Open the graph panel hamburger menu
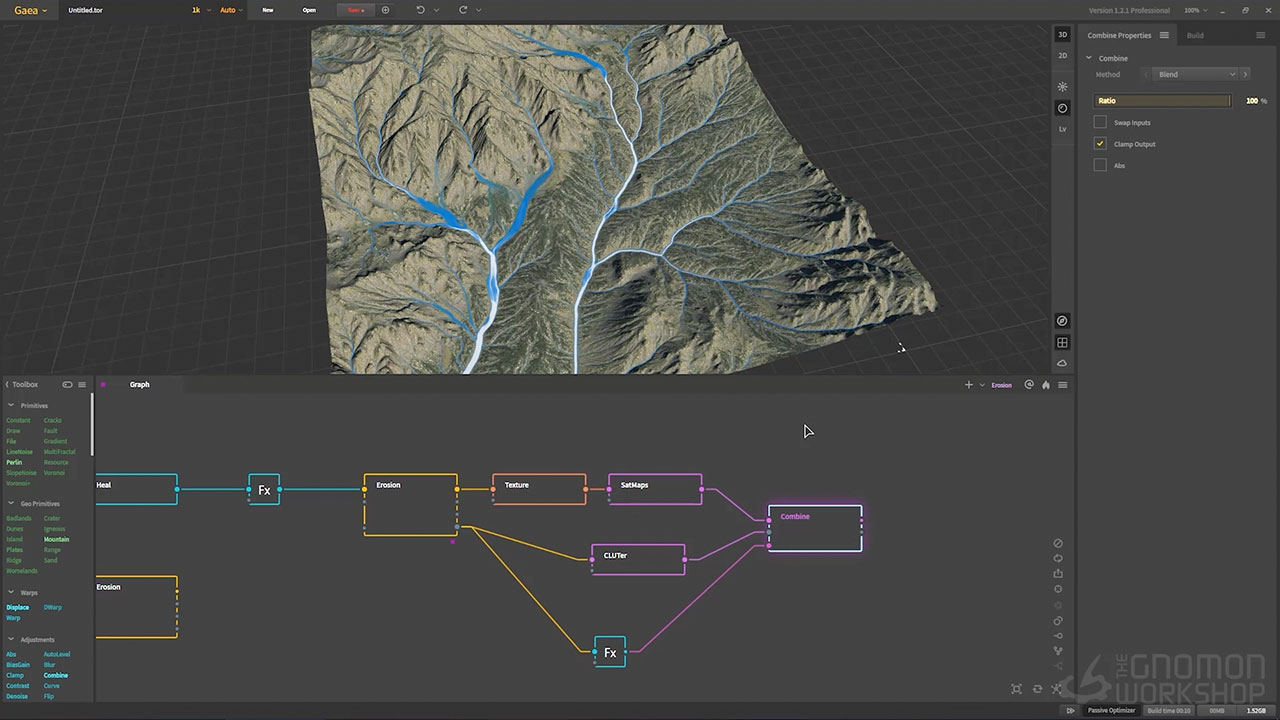Viewport: 1280px width, 720px height. coord(1063,385)
